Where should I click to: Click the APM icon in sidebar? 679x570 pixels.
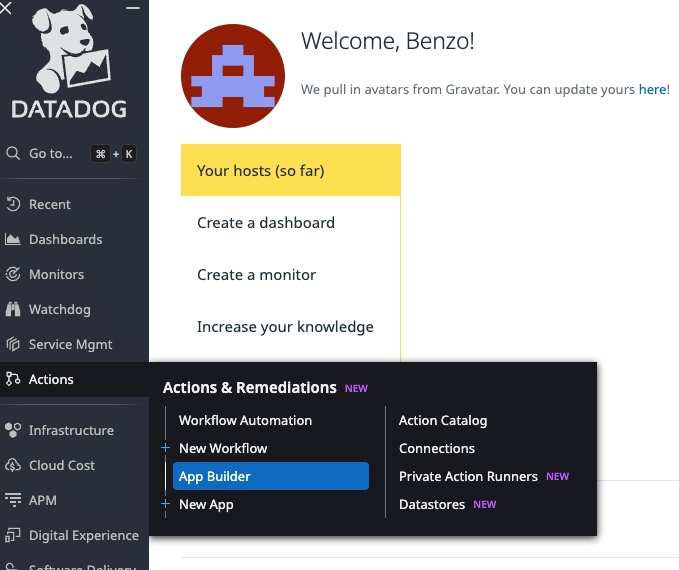click(x=13, y=500)
